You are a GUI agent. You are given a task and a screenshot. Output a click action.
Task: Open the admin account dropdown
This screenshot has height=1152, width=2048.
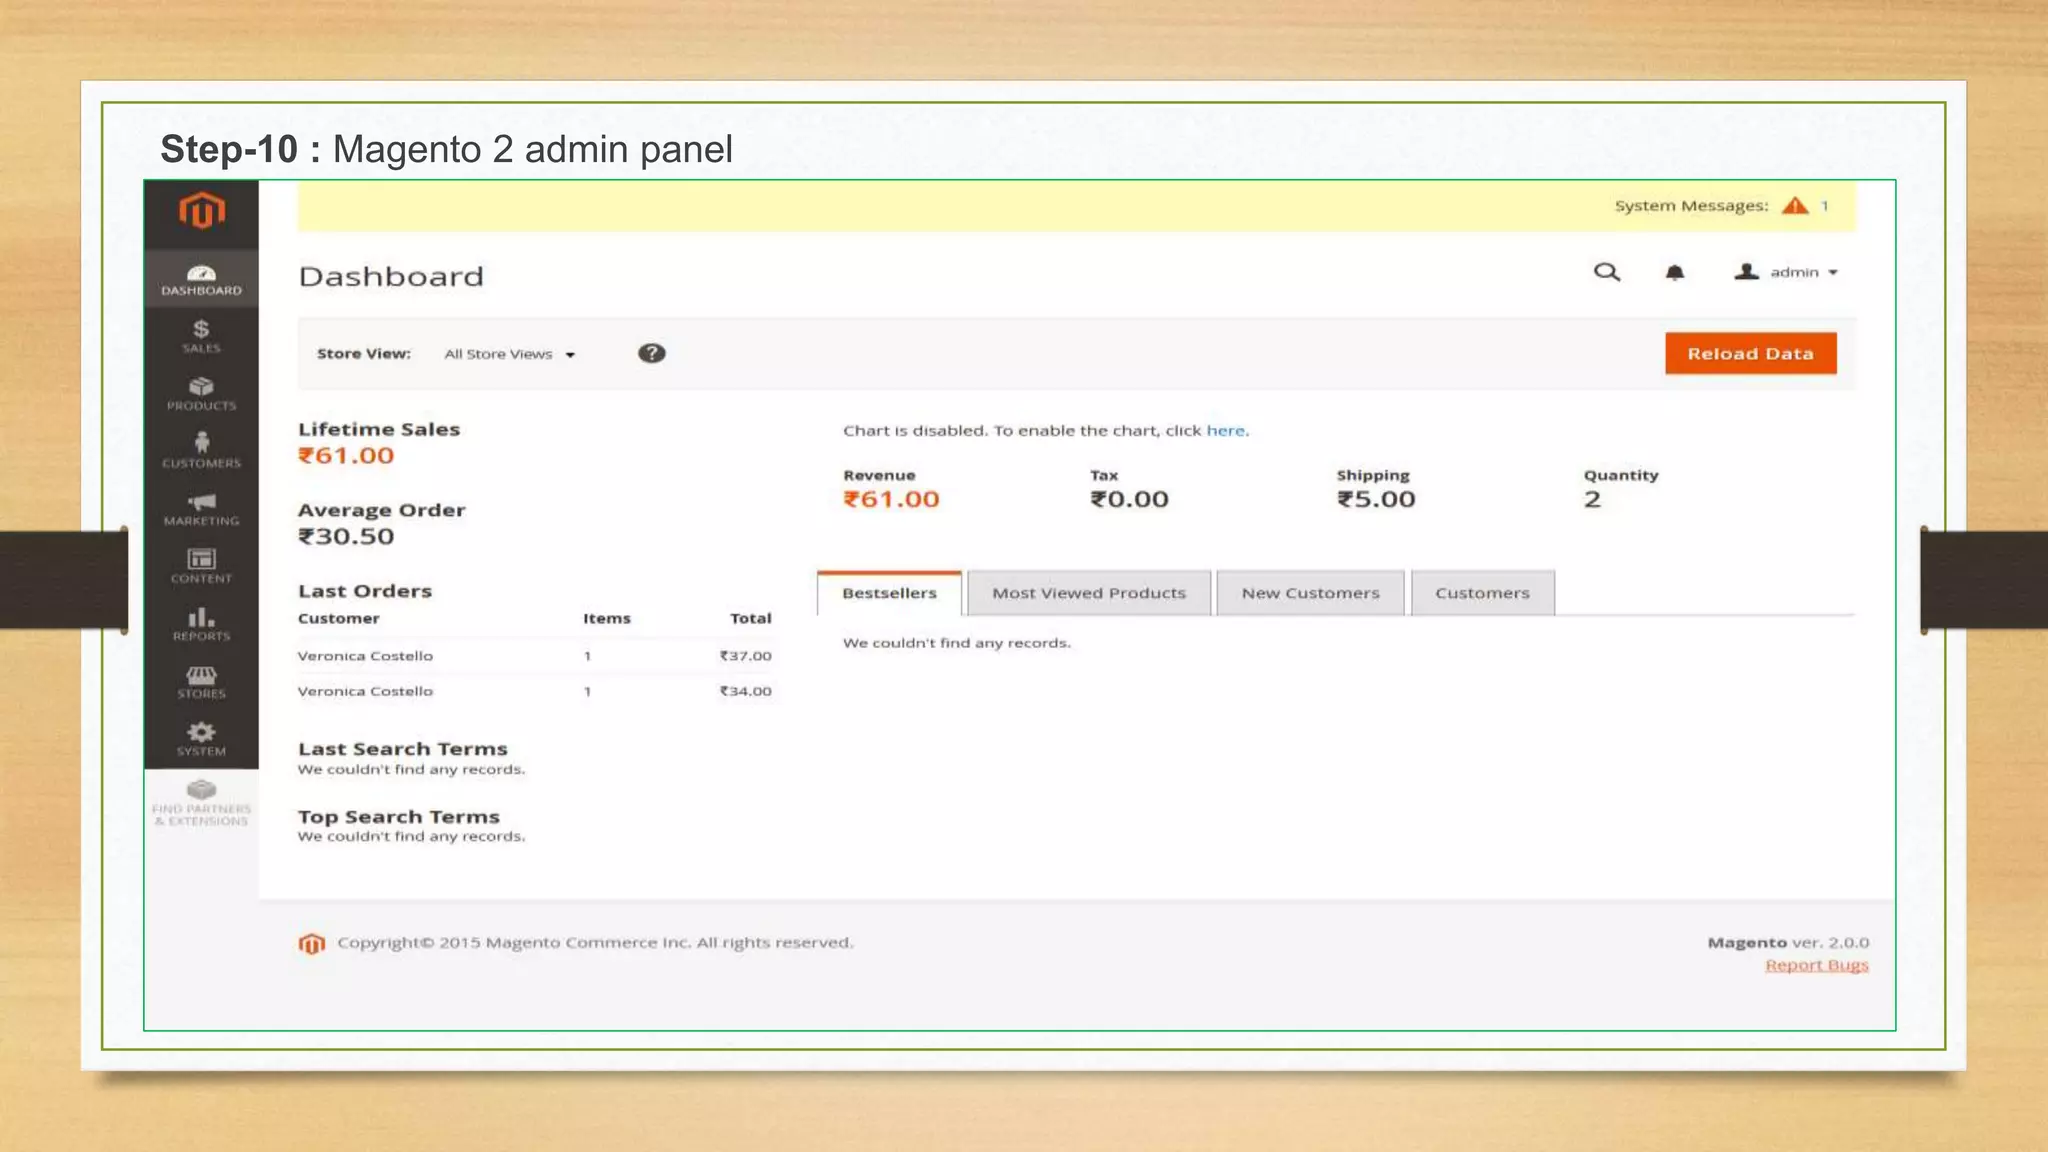(1786, 272)
